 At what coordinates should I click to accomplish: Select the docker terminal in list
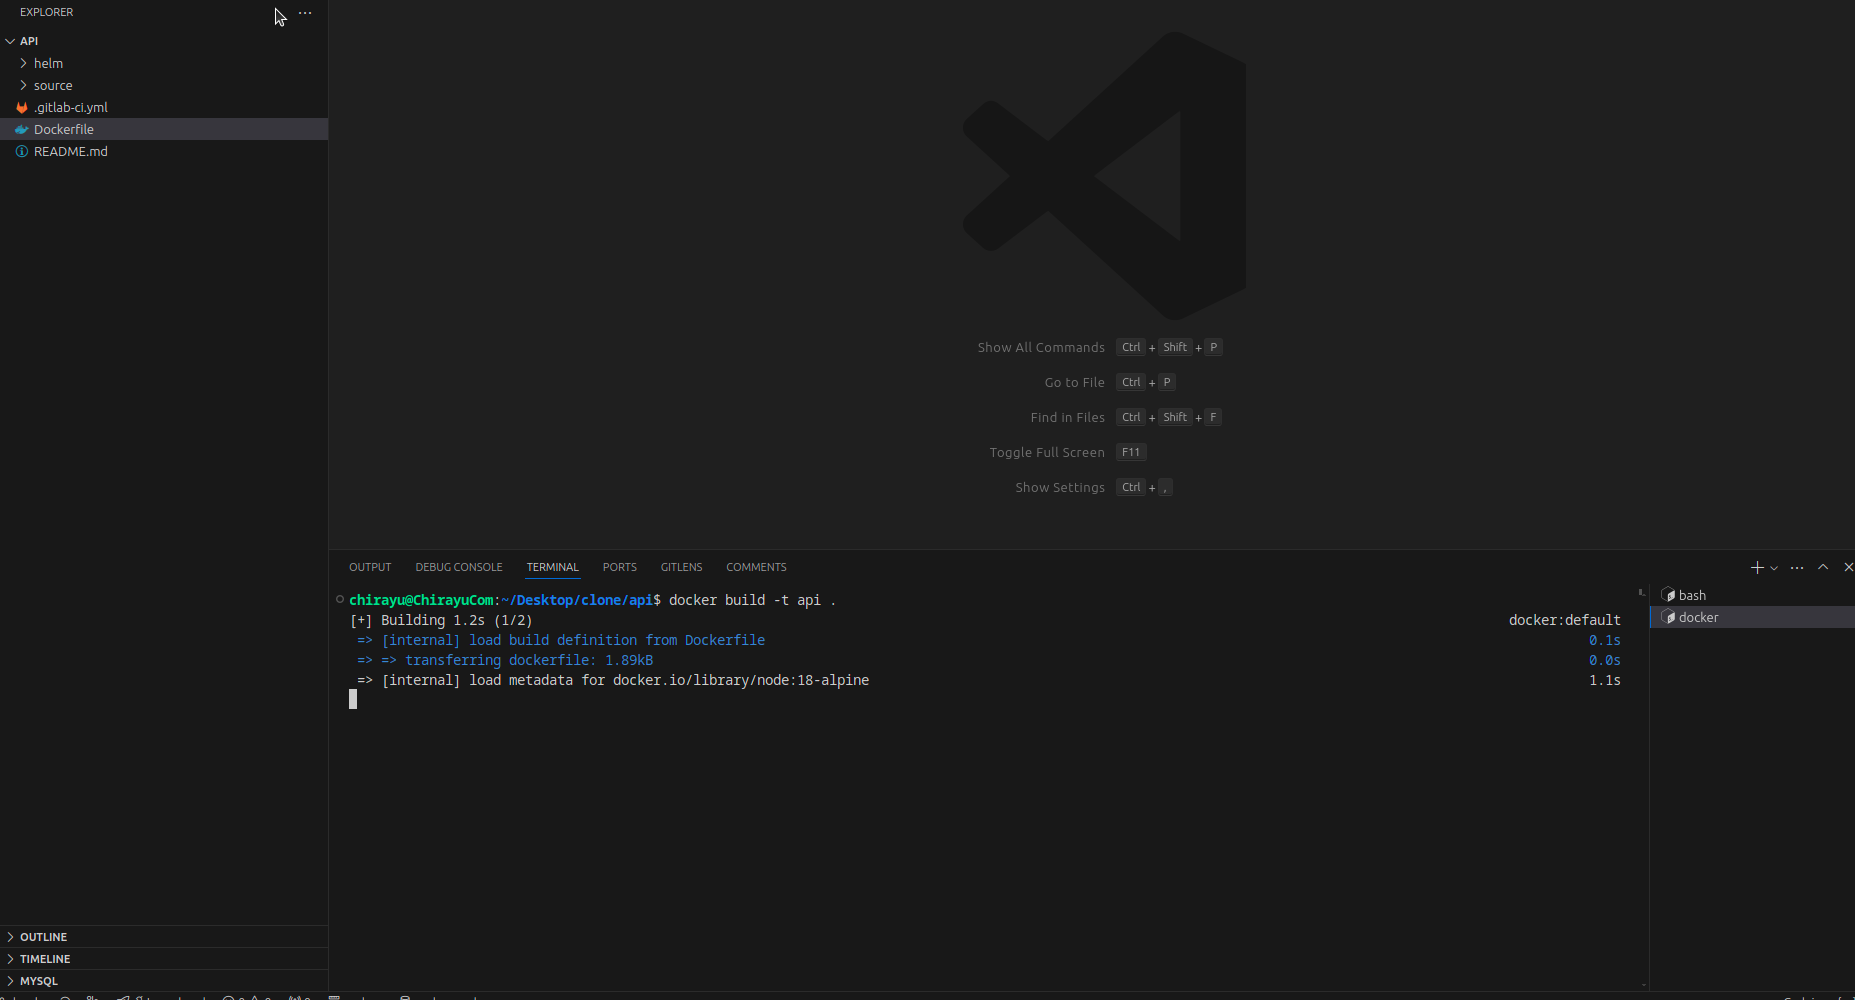point(1752,617)
